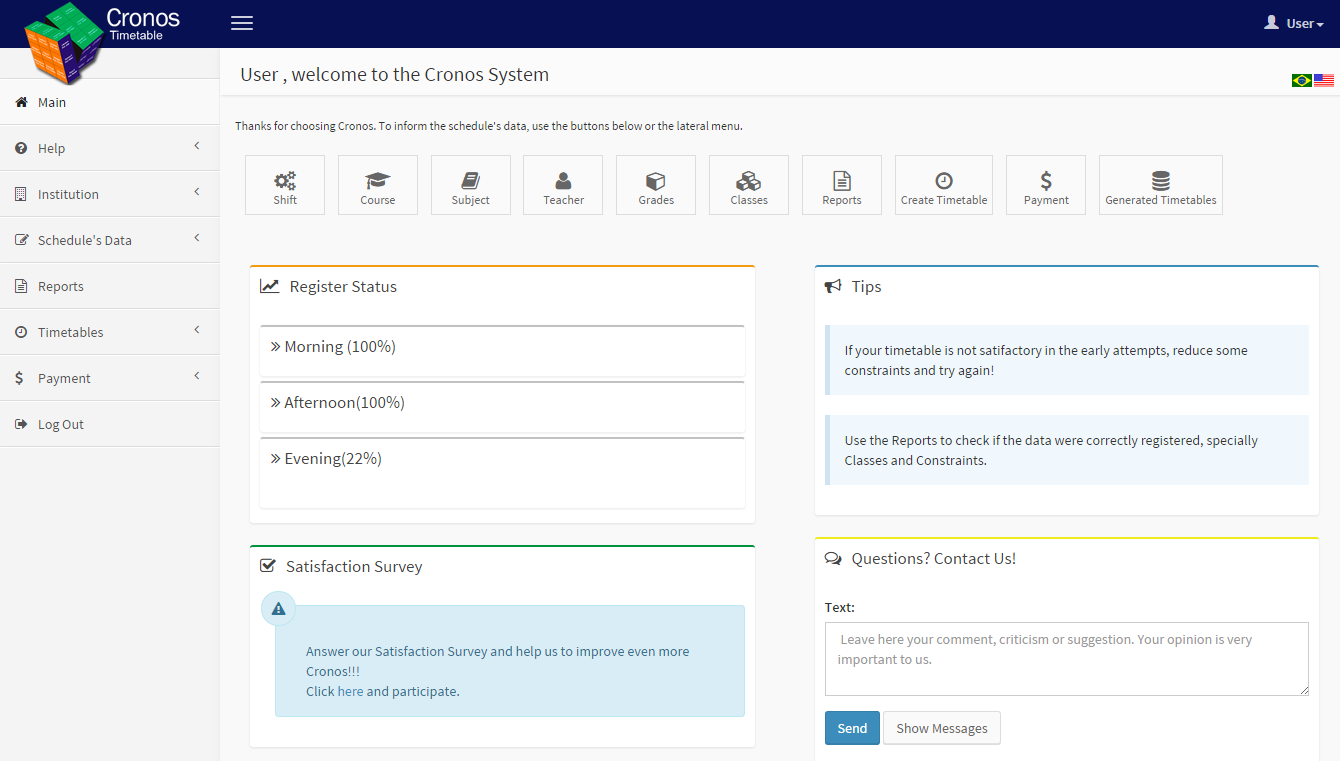Open the User dropdown menu

(1294, 23)
